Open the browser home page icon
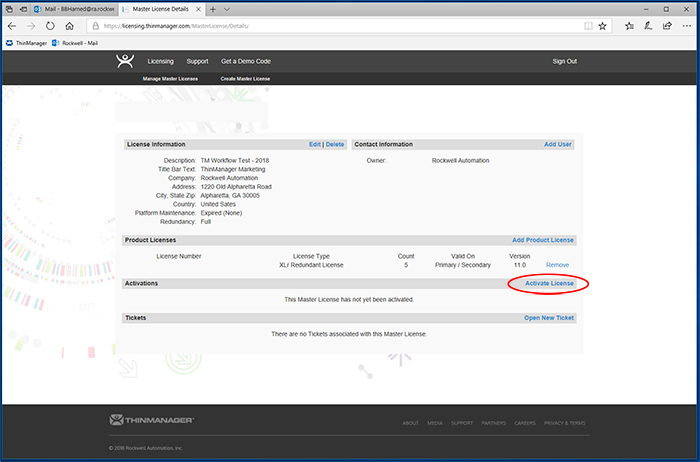The height and width of the screenshot is (462, 700). (x=70, y=26)
